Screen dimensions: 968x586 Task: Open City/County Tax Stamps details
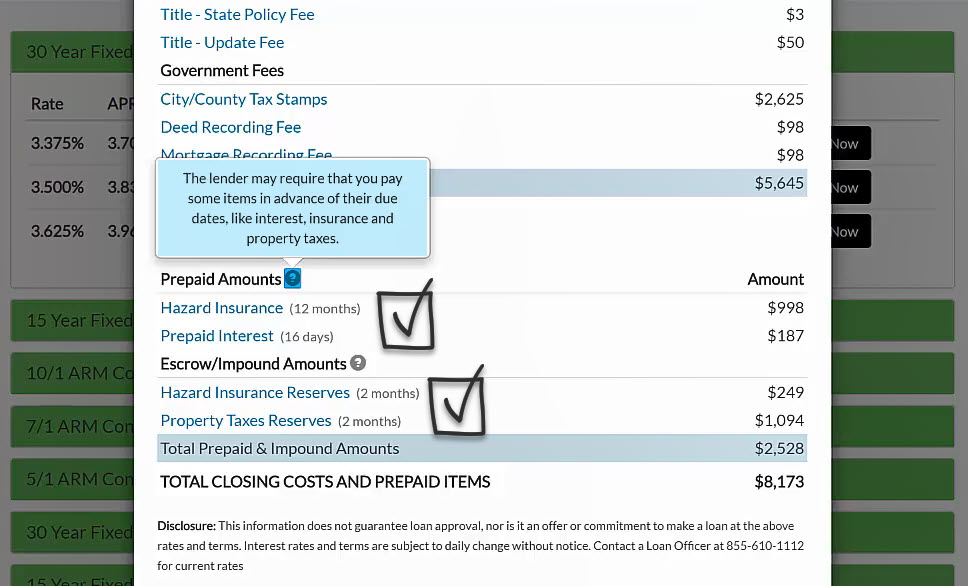[243, 99]
